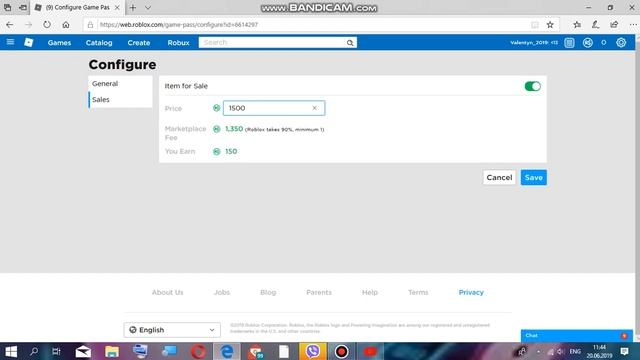The width and height of the screenshot is (640, 360).
Task: Open the Terms footer link
Action: tap(418, 292)
